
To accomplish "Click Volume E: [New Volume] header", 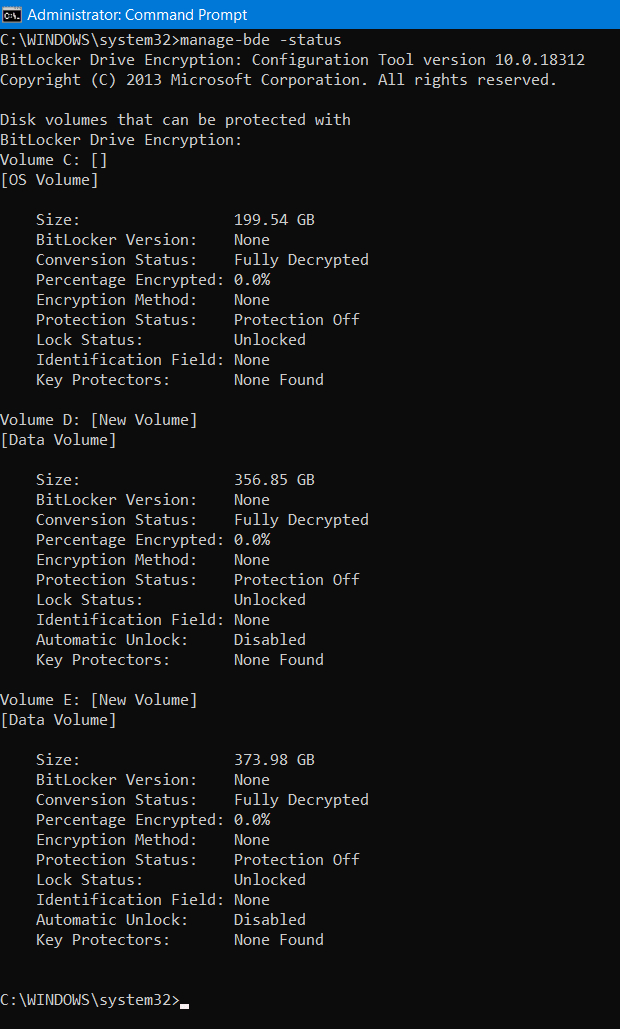I will (x=98, y=700).
